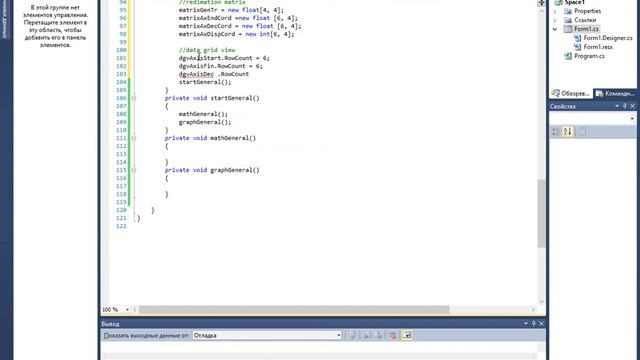640x360 pixels.
Task: Click the matrixAxEndCord assignment line
Action: [238, 18]
